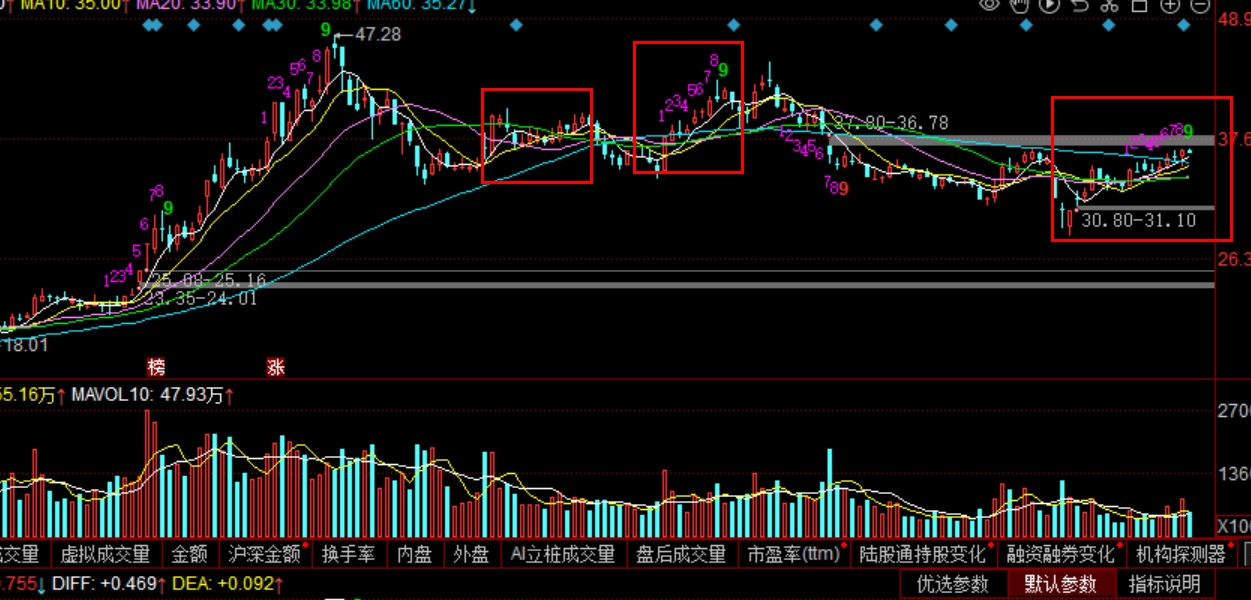This screenshot has width=1251, height=600.
Task: Click the 30.80-31.10 gap range label
Action: [1138, 221]
